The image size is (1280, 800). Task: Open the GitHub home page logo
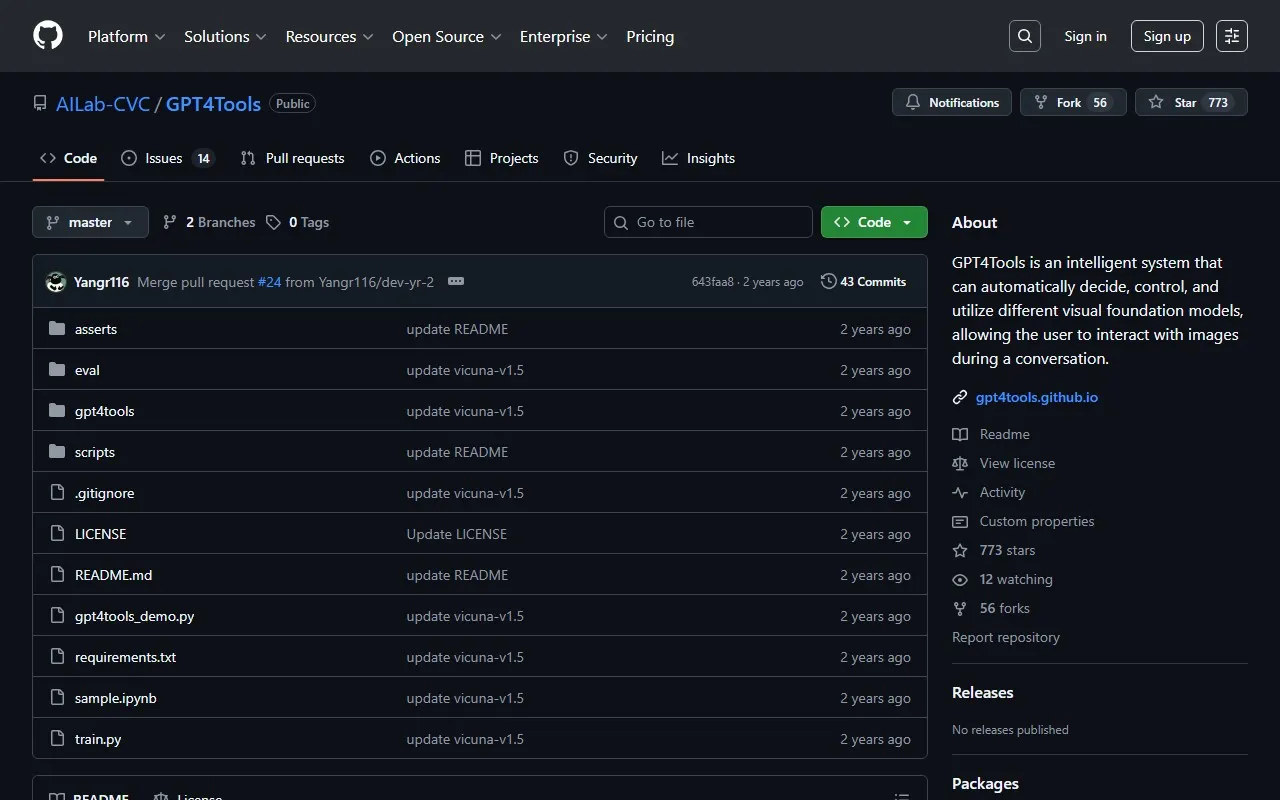click(47, 36)
